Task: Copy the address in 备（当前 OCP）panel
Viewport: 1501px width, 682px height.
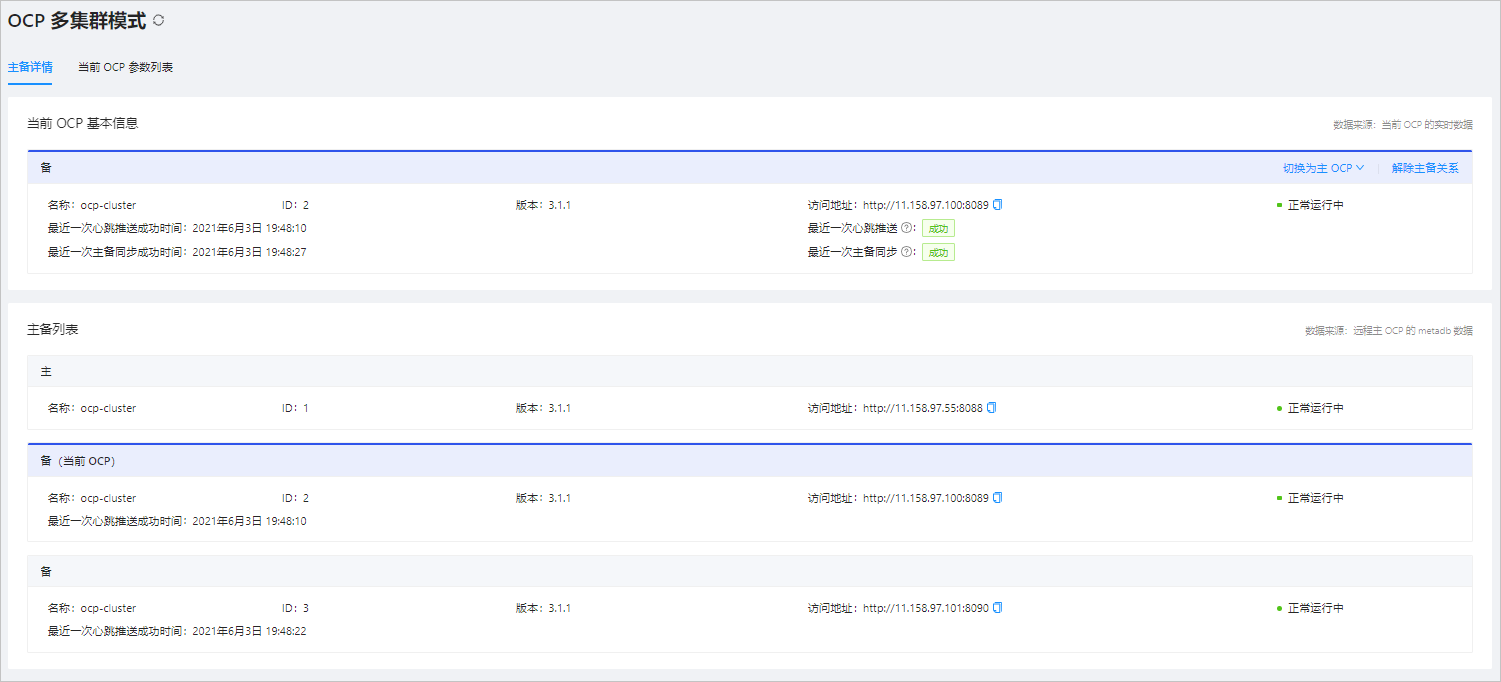Action: 997,498
